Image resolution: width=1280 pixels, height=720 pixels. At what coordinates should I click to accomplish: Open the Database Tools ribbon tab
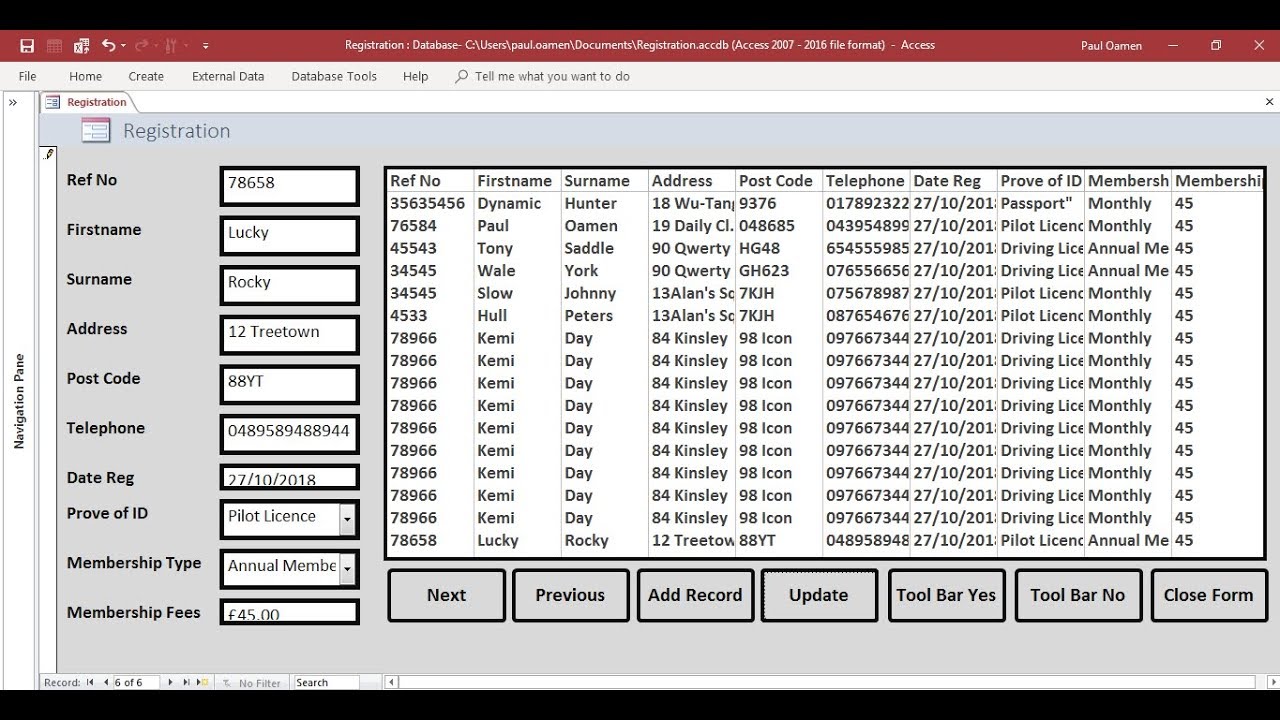click(334, 76)
